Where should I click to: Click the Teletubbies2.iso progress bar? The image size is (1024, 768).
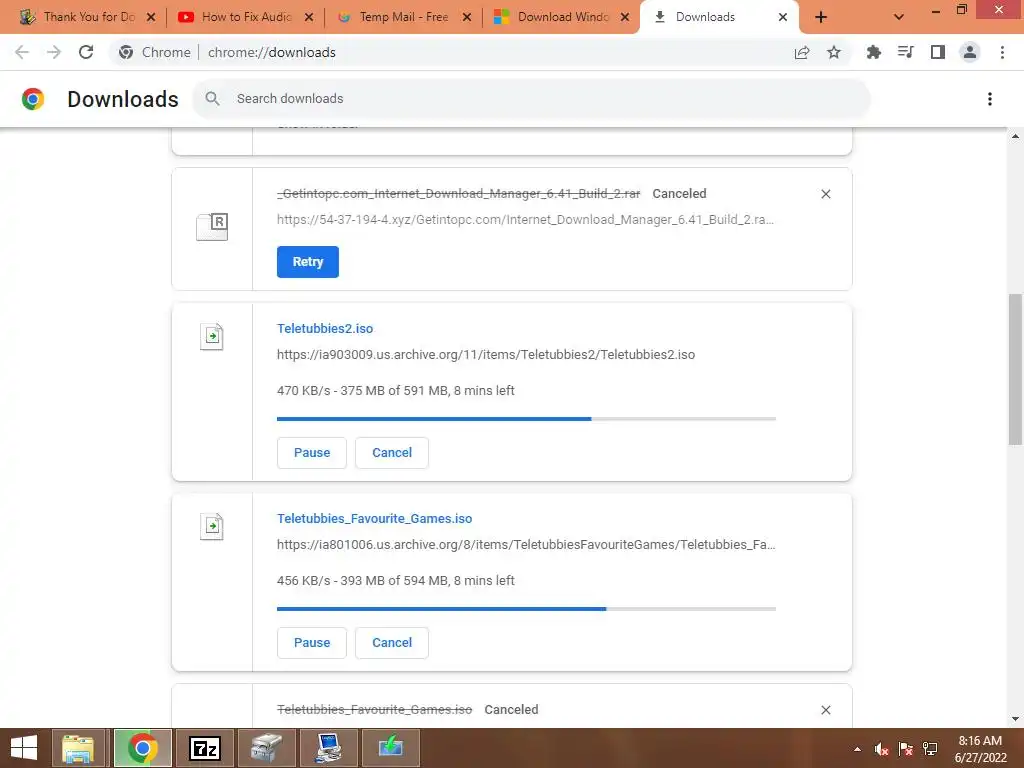[x=526, y=419]
